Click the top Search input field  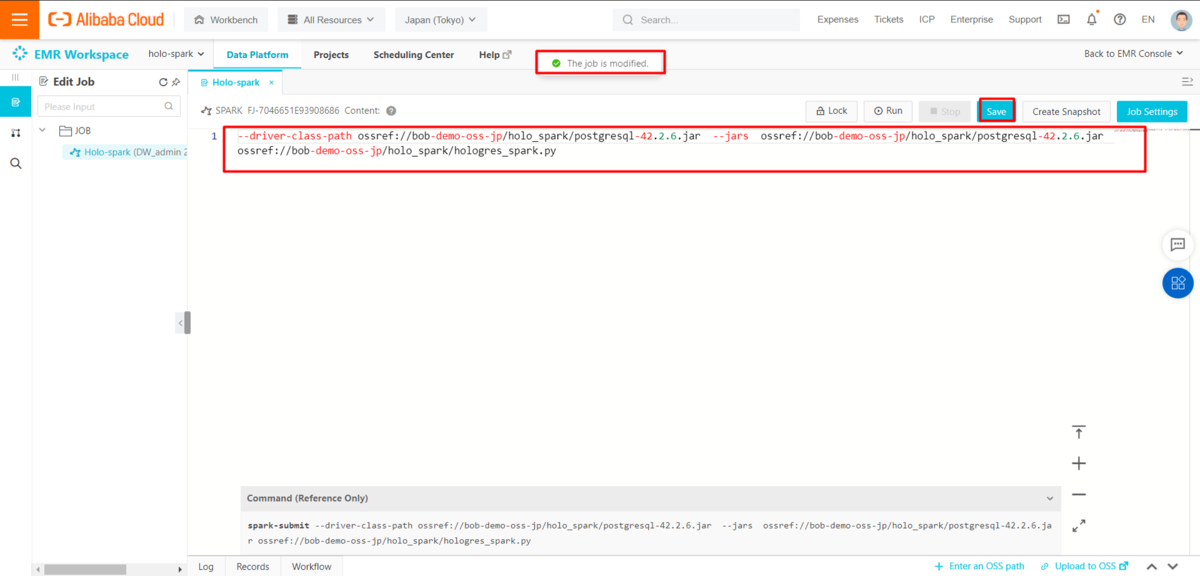click(x=706, y=19)
